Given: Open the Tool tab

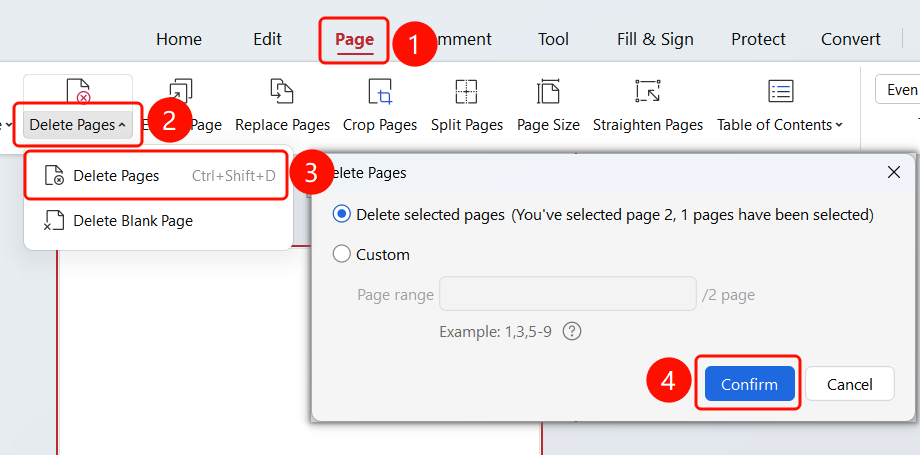Looking at the screenshot, I should [553, 39].
